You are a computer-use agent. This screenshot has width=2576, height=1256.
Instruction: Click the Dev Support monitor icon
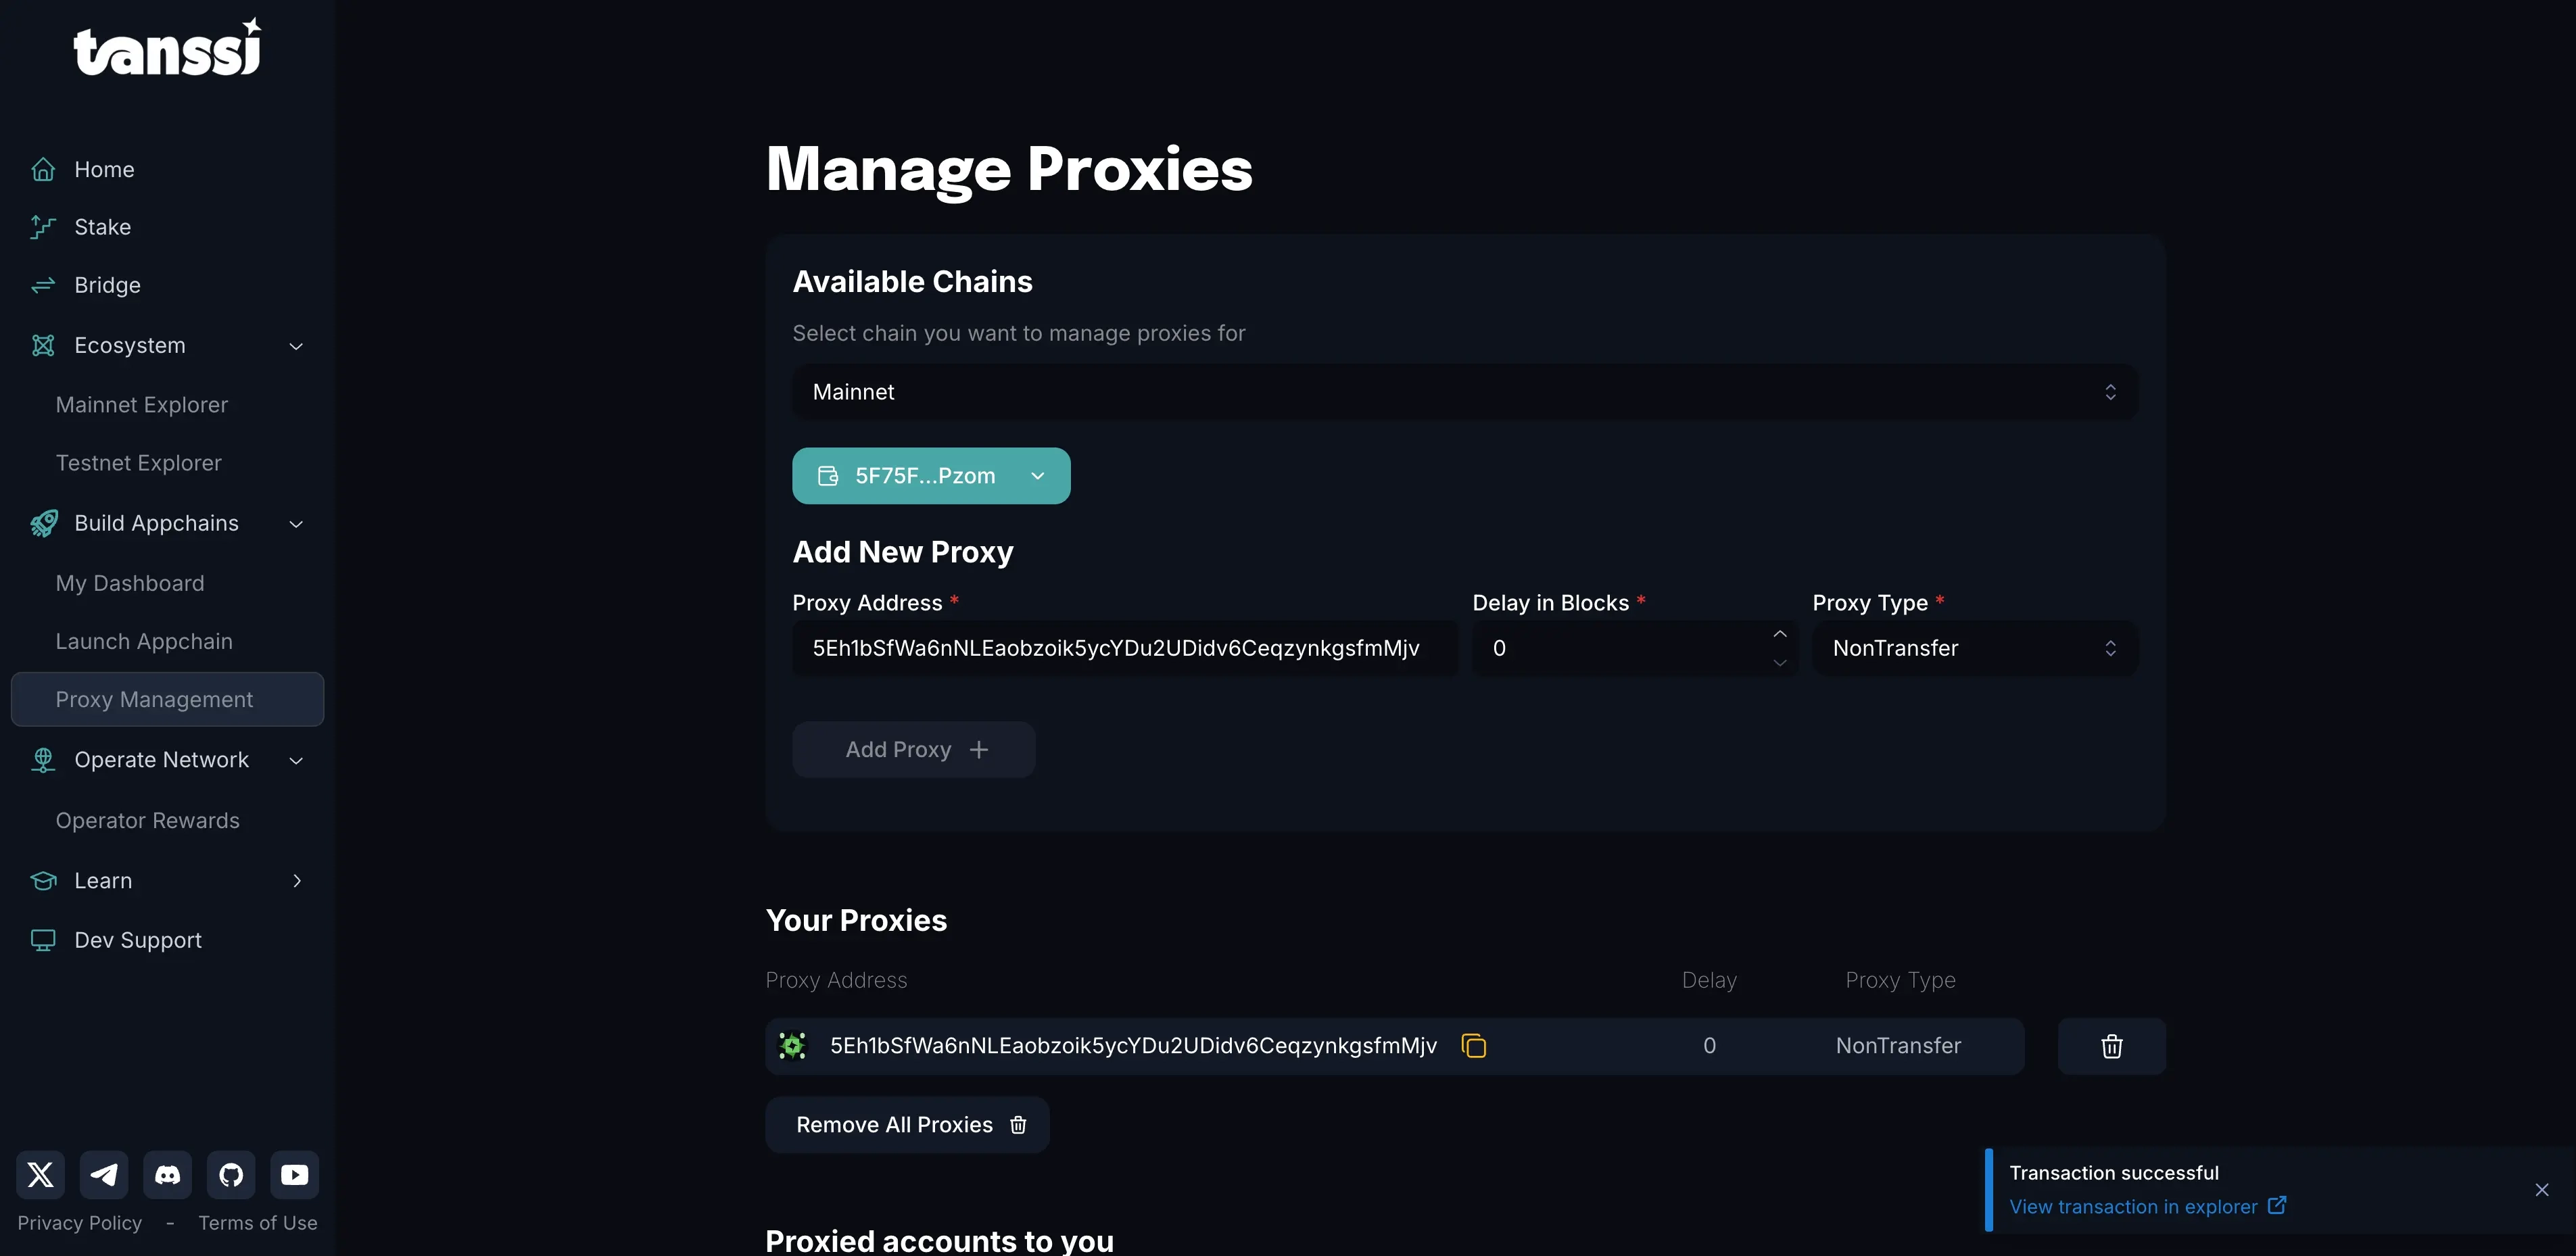[x=43, y=940]
